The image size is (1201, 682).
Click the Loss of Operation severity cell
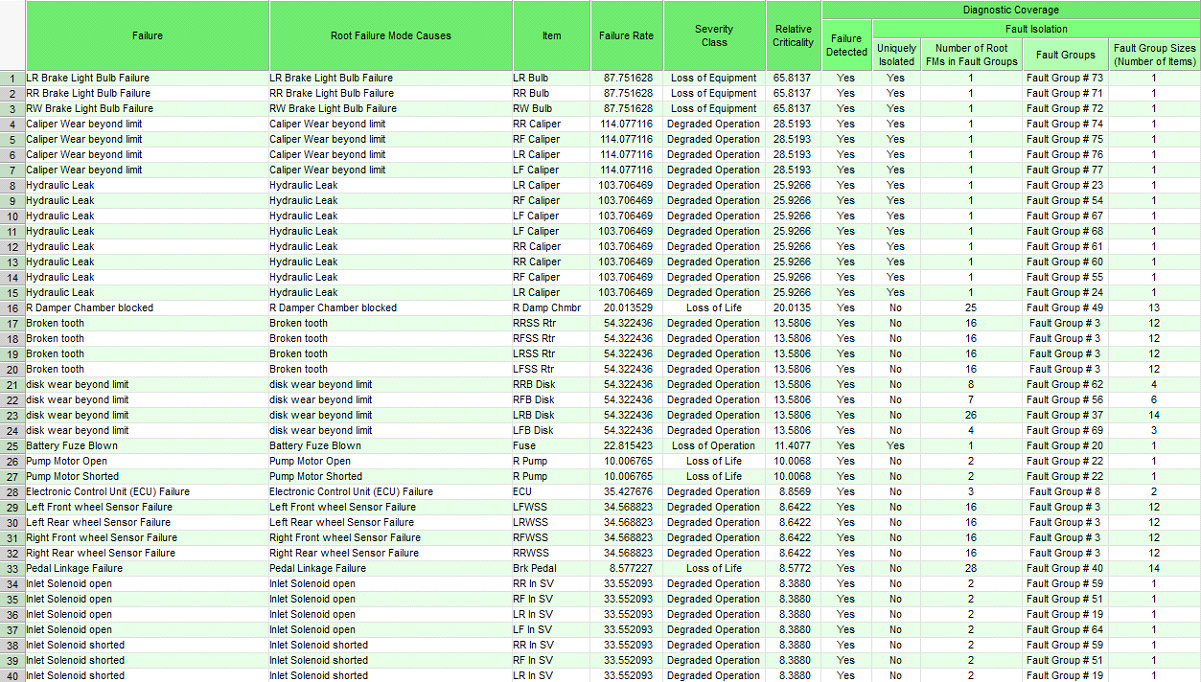click(x=713, y=446)
